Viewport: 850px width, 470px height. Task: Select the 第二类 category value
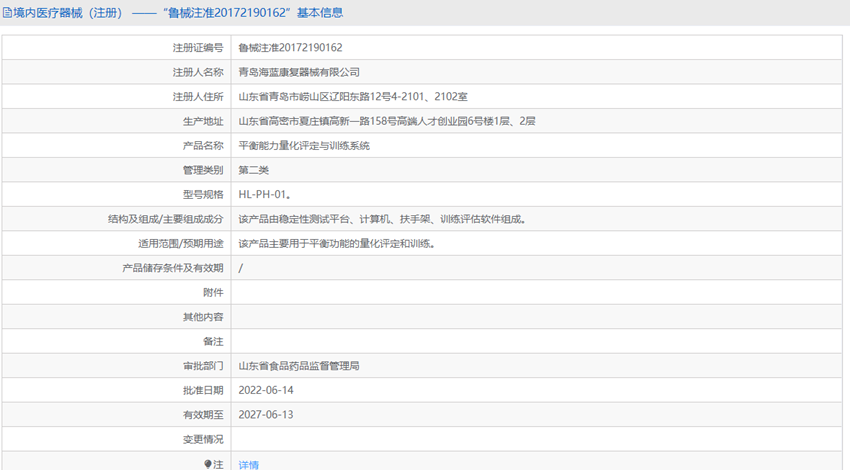254,170
